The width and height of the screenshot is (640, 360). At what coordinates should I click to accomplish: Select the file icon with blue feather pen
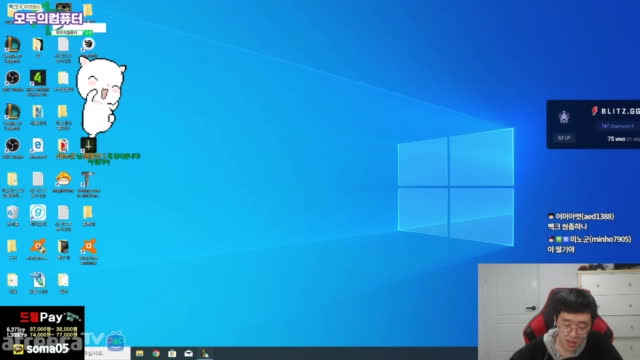tap(38, 280)
